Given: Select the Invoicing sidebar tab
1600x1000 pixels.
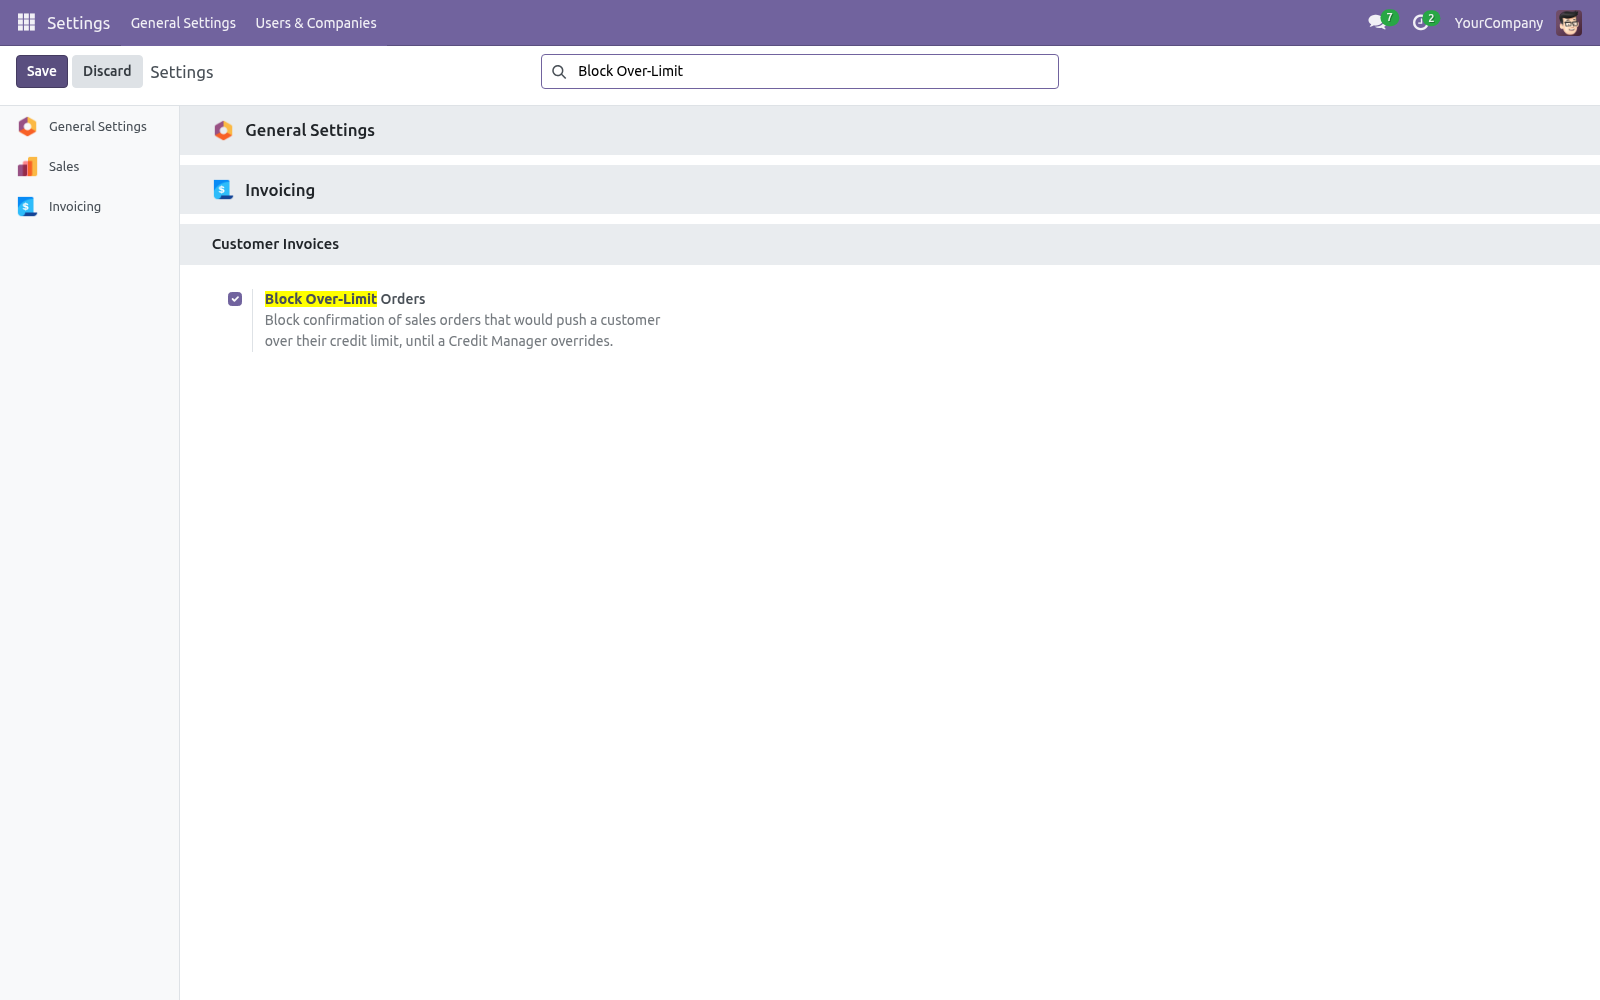Looking at the screenshot, I should click(90, 207).
